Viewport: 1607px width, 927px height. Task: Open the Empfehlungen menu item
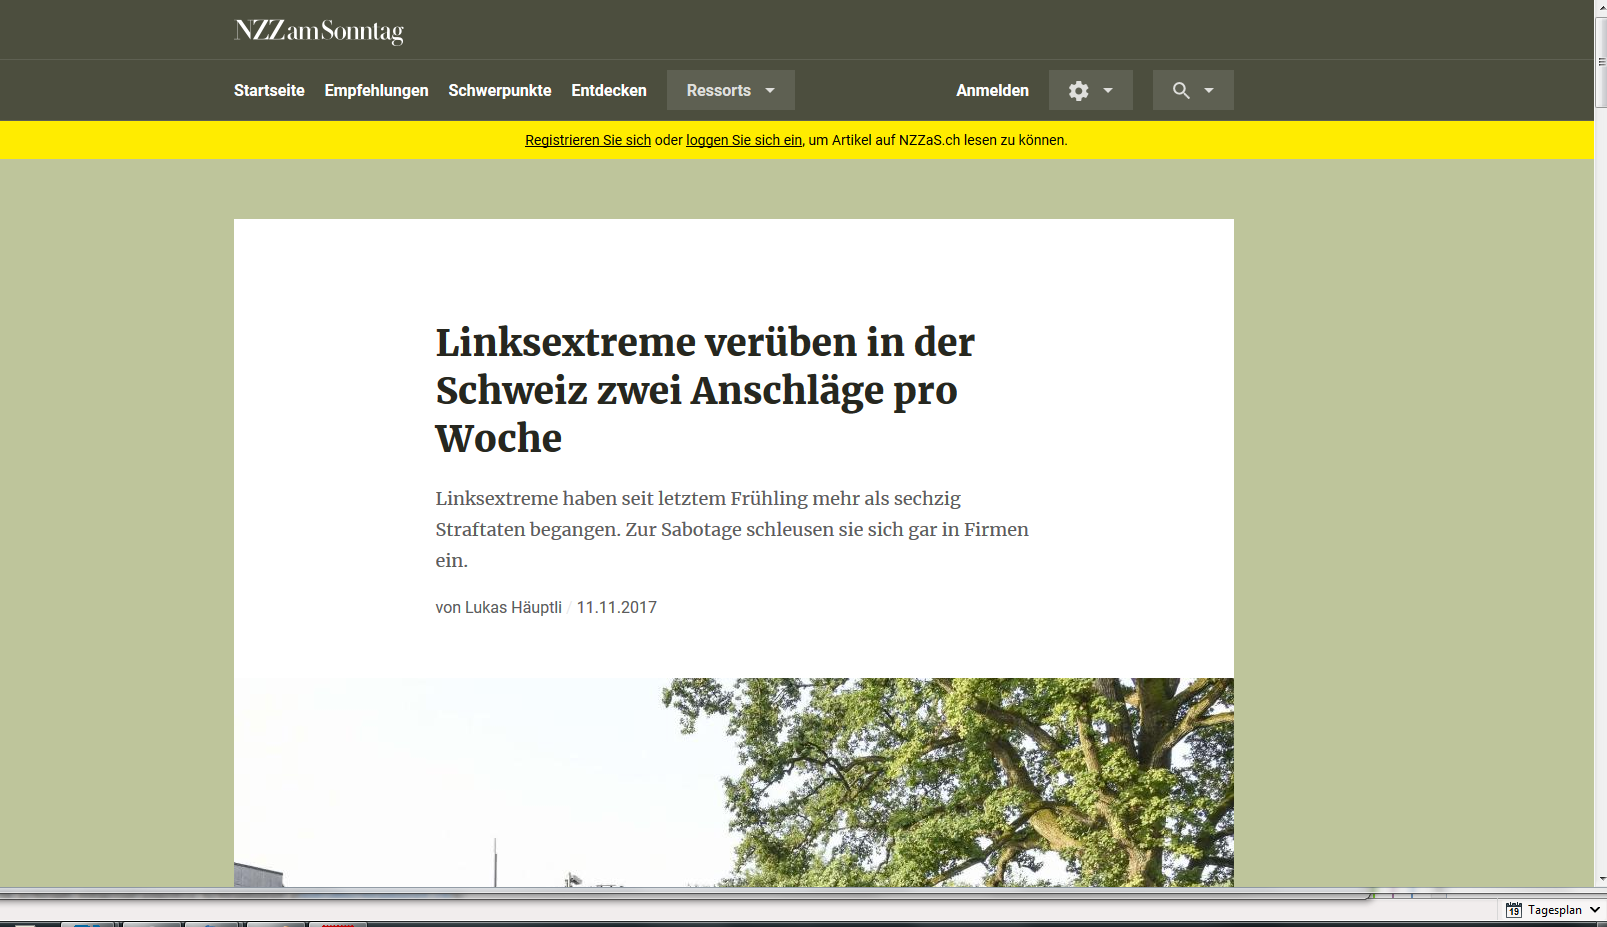pyautogui.click(x=376, y=90)
